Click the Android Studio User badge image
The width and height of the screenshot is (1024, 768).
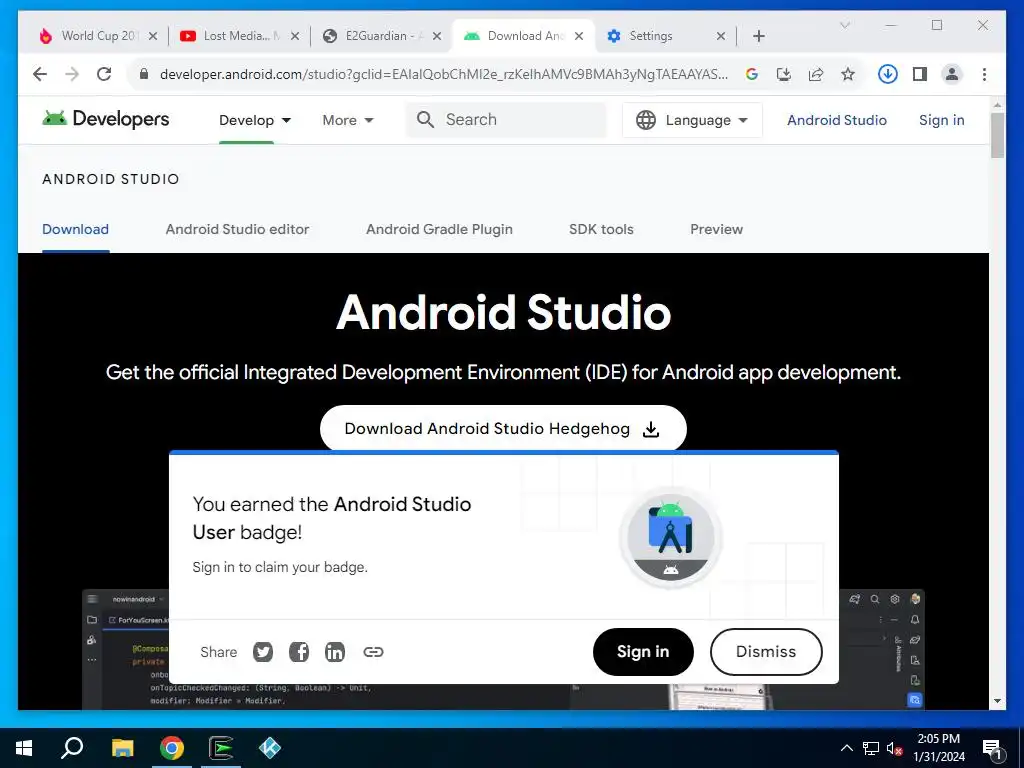coord(671,537)
